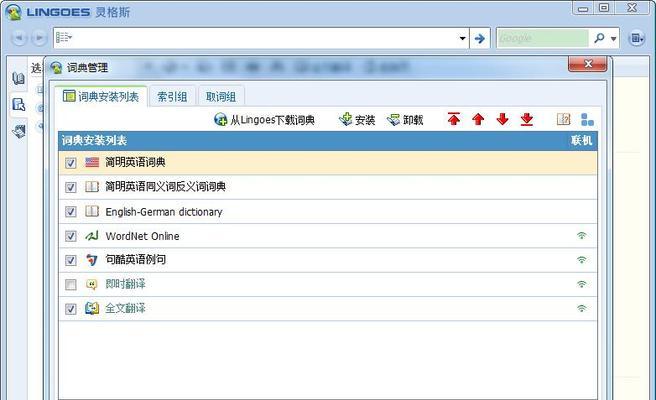Expand the search box history dropdown
The height and width of the screenshot is (400, 656).
coord(462,38)
